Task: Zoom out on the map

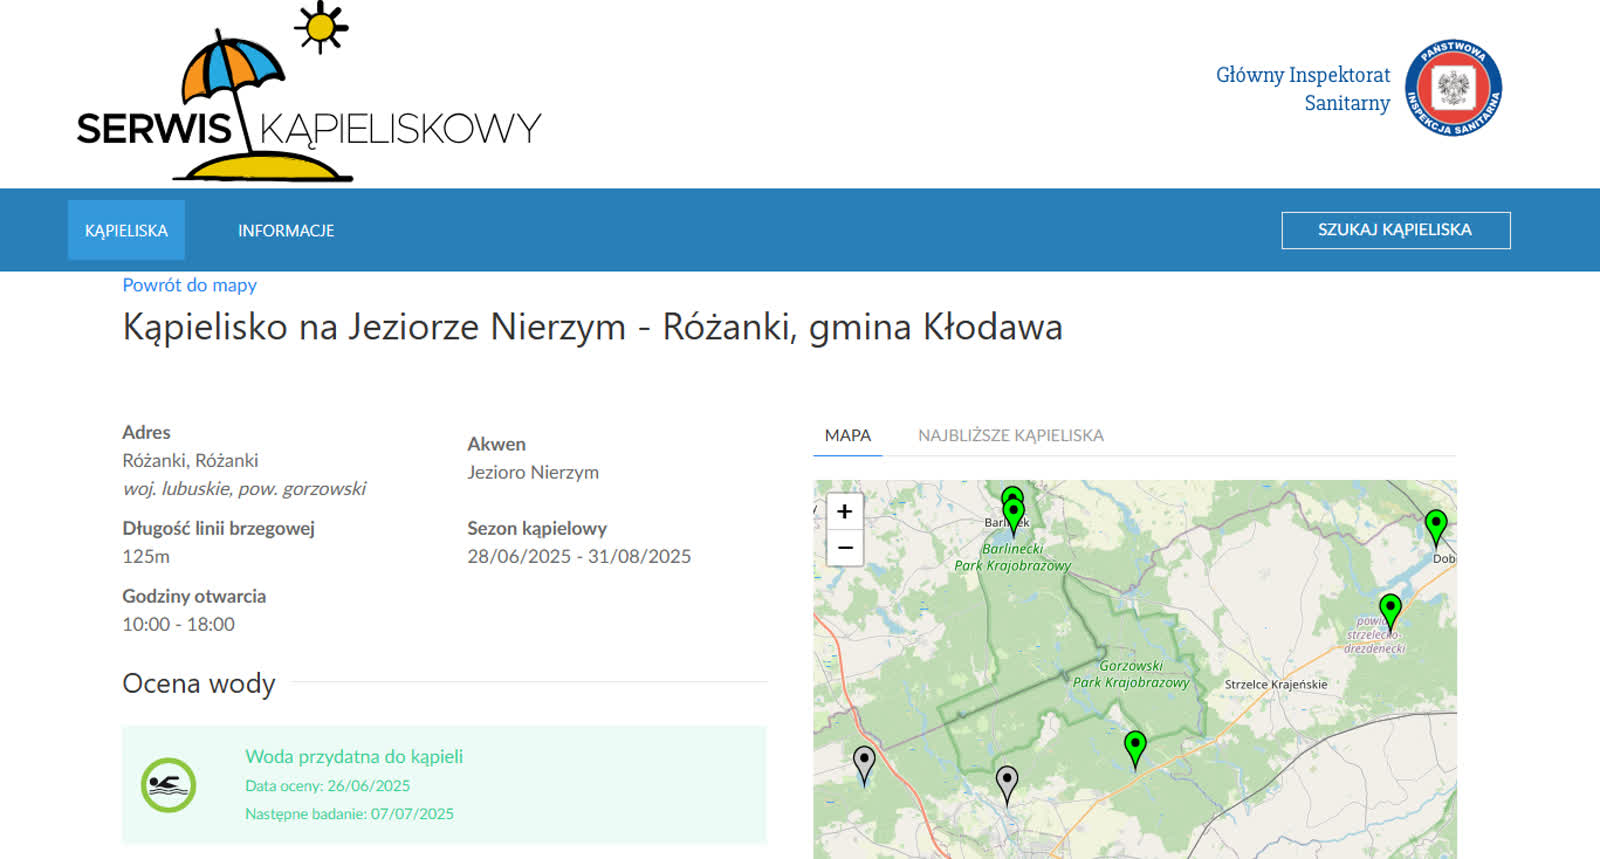Action: [845, 548]
